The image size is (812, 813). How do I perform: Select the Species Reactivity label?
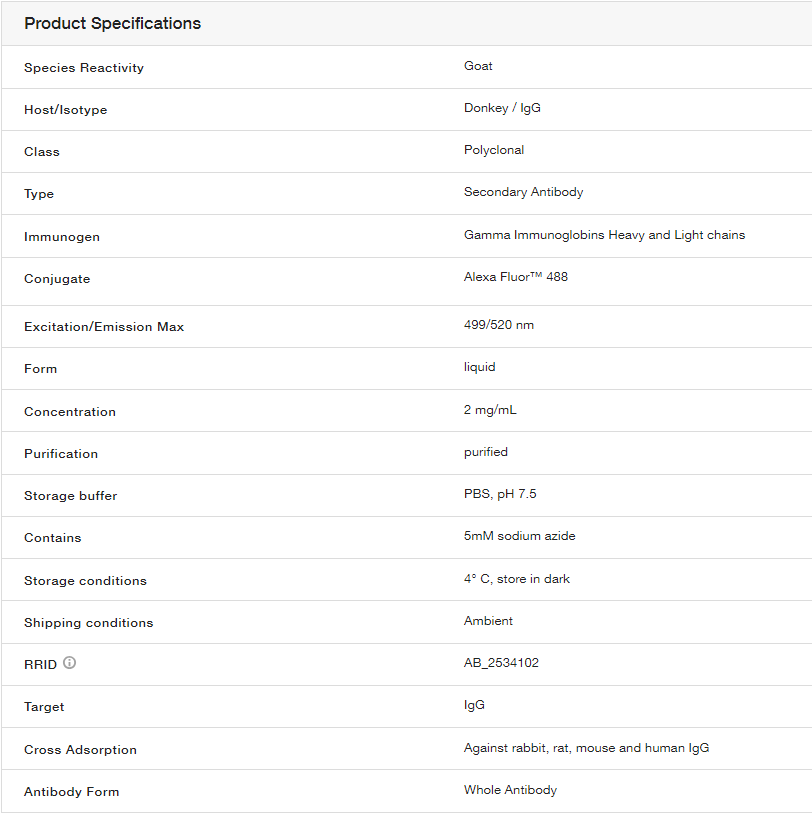(84, 68)
